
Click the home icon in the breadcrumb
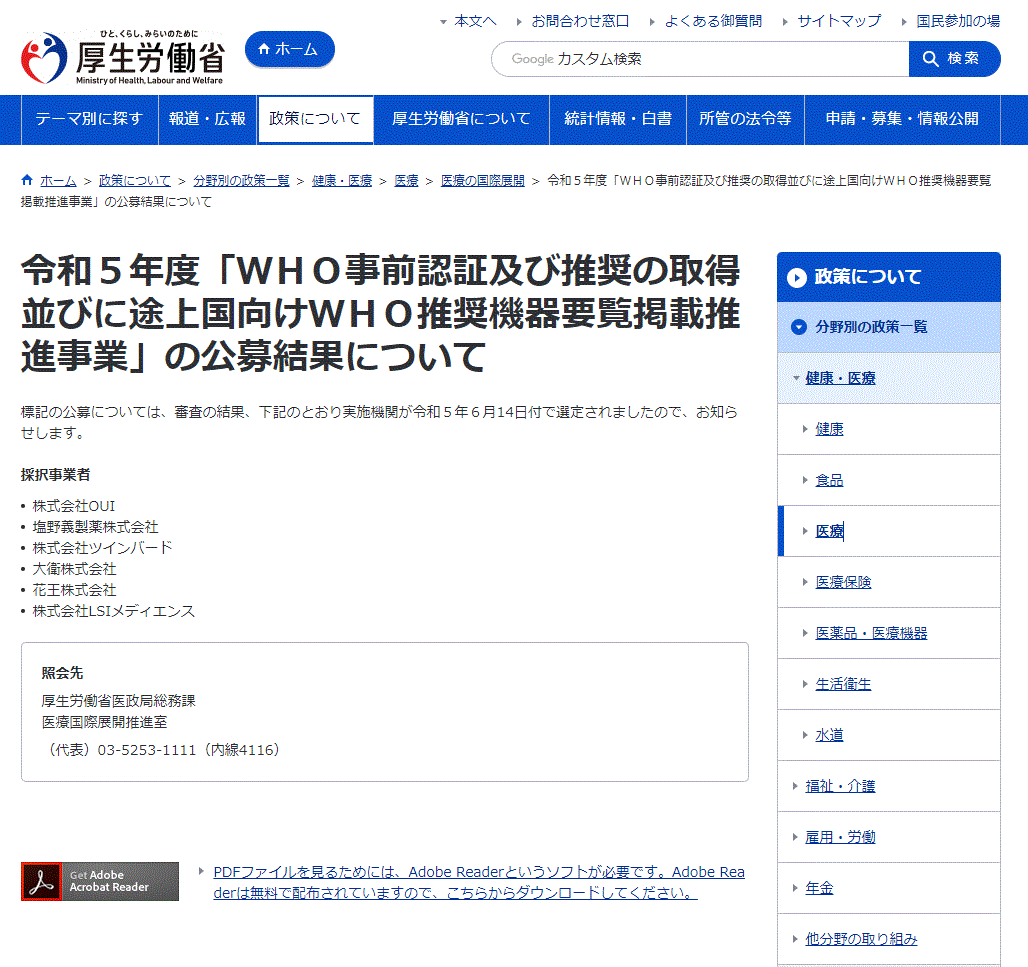tap(27, 181)
